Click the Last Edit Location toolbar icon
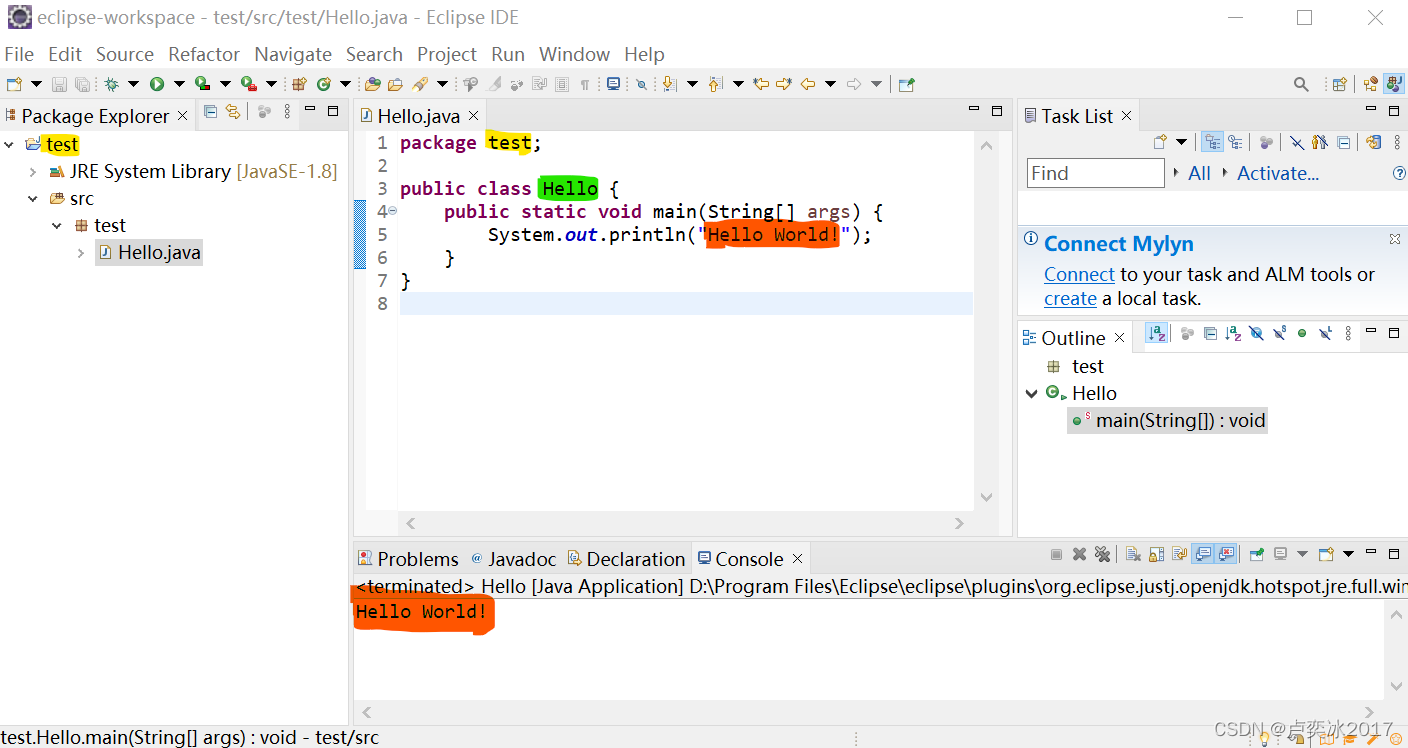Image resolution: width=1408 pixels, height=748 pixels. tap(761, 84)
